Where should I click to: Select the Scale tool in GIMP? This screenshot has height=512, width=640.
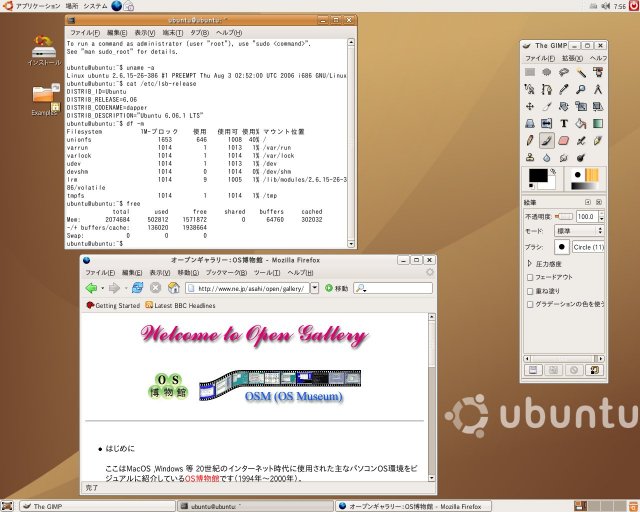point(581,107)
